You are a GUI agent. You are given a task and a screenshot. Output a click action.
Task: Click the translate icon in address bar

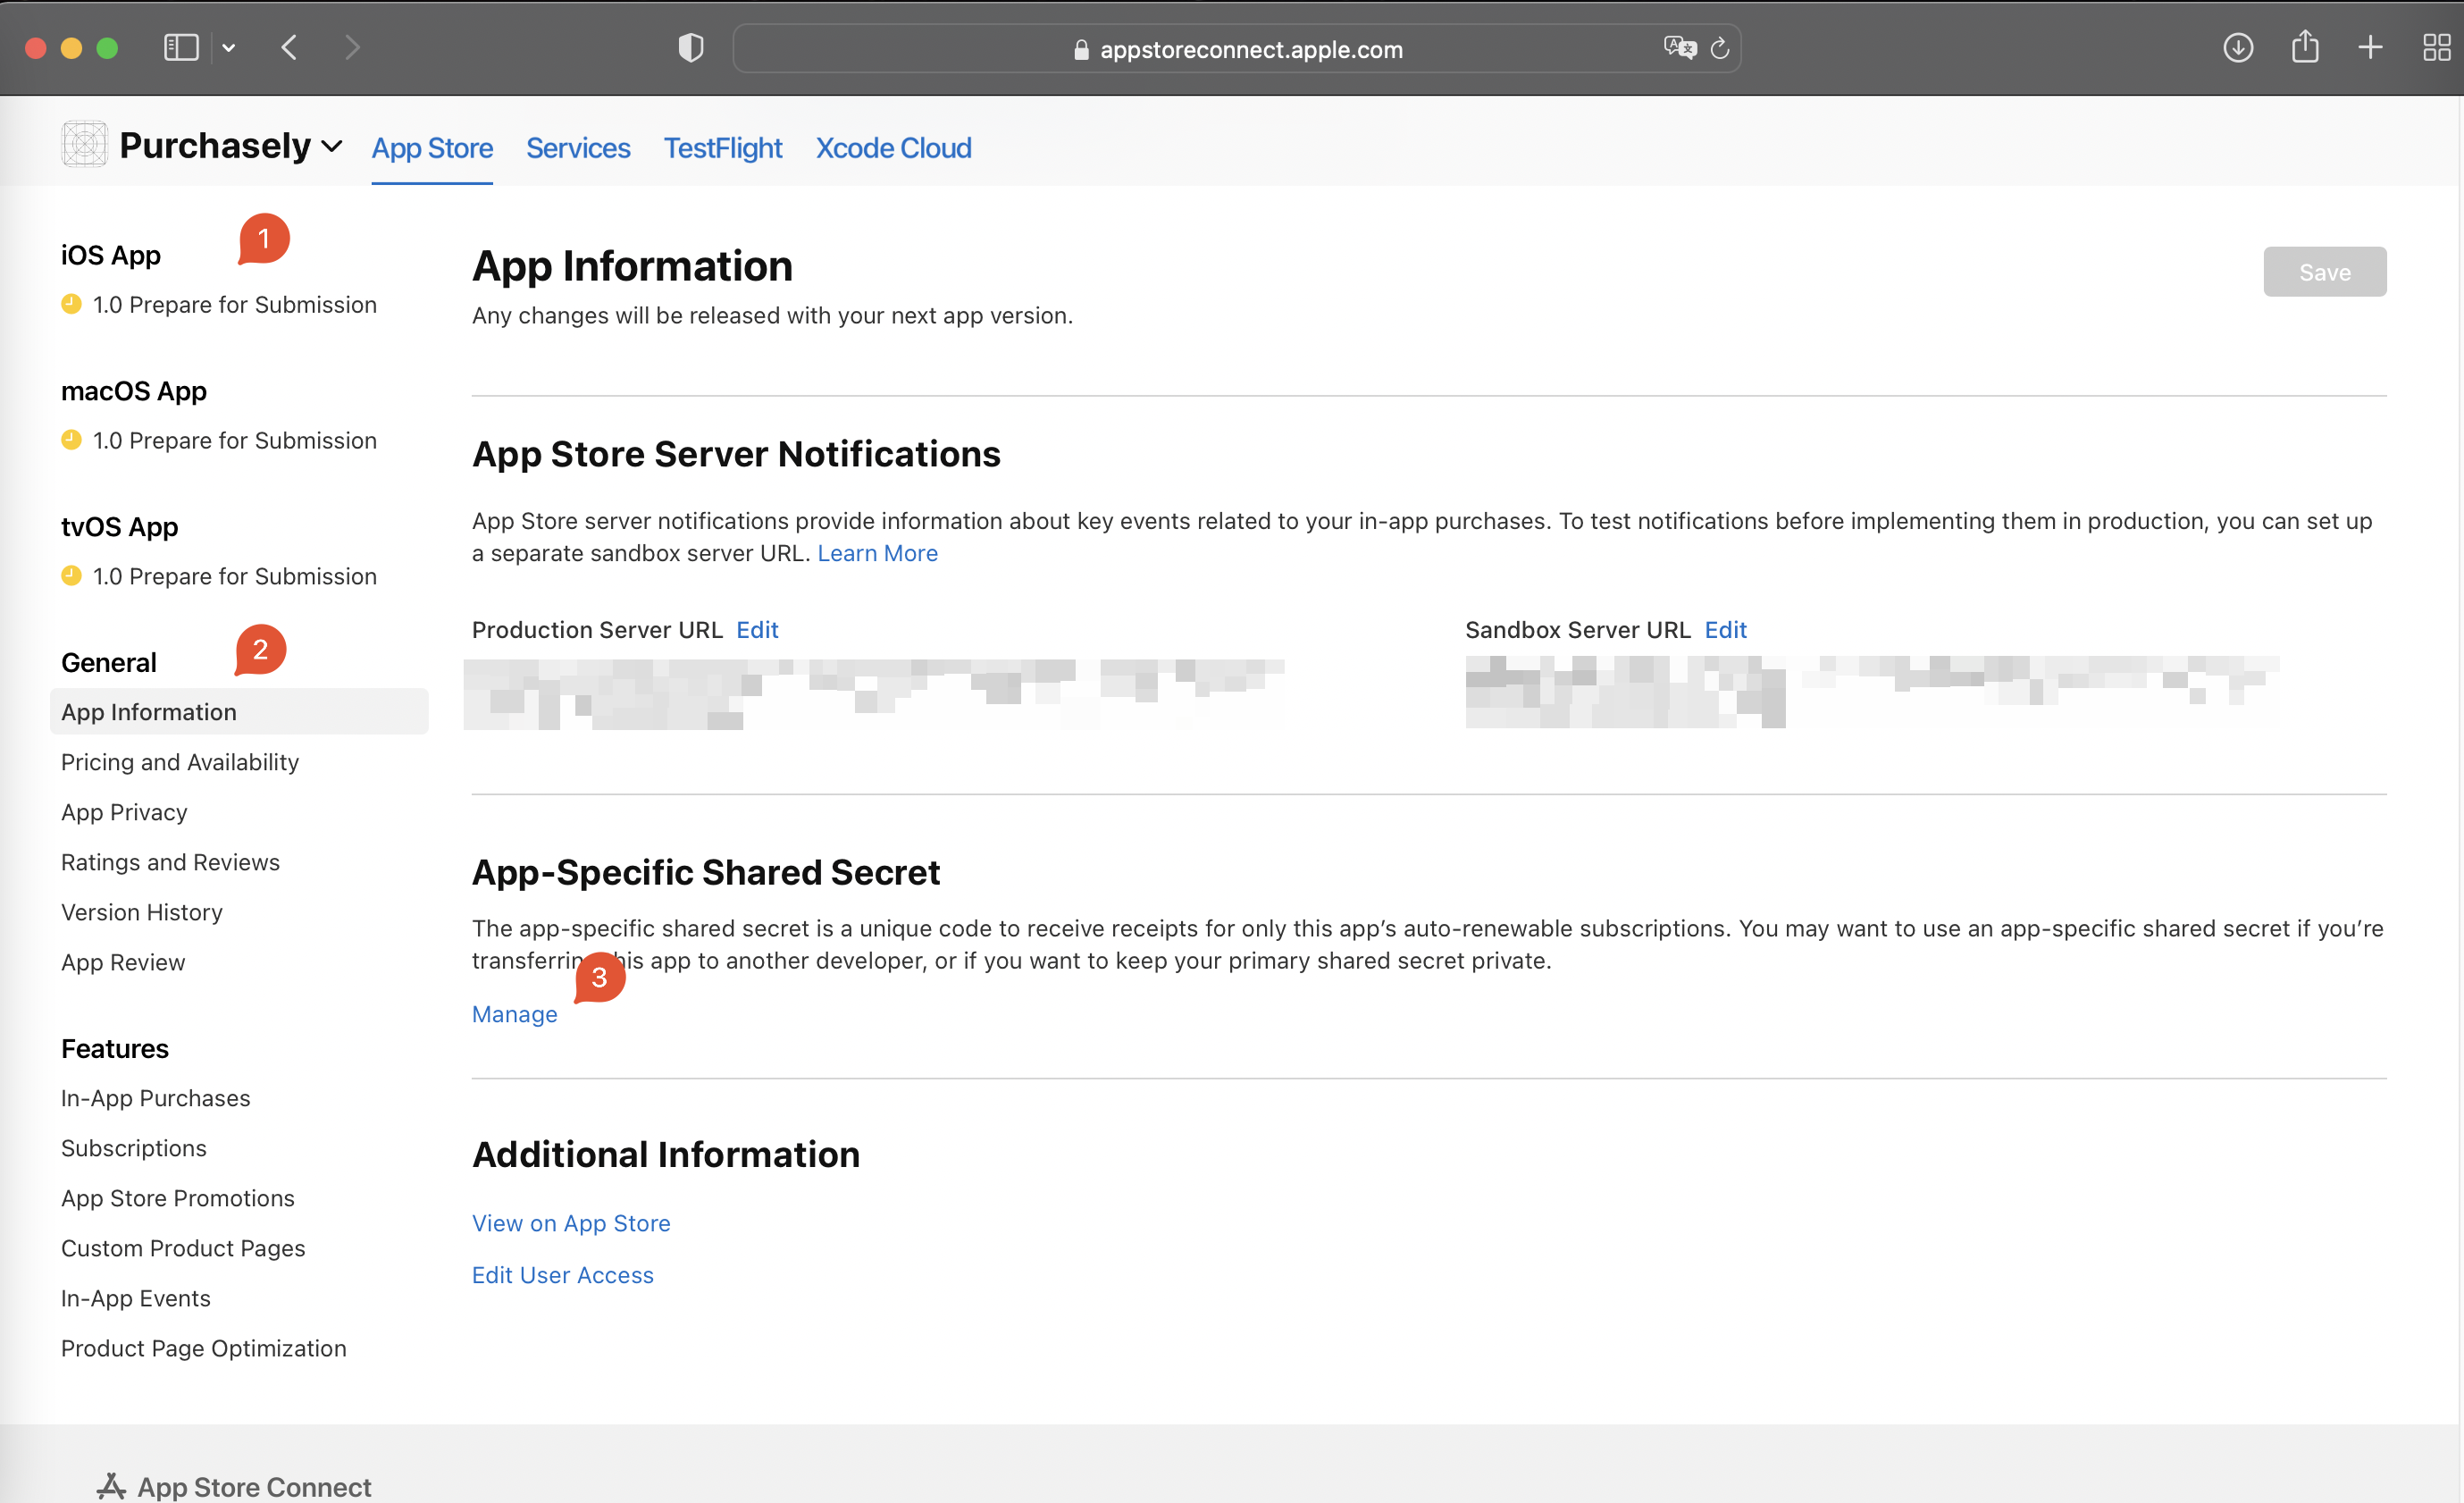click(x=1680, y=48)
